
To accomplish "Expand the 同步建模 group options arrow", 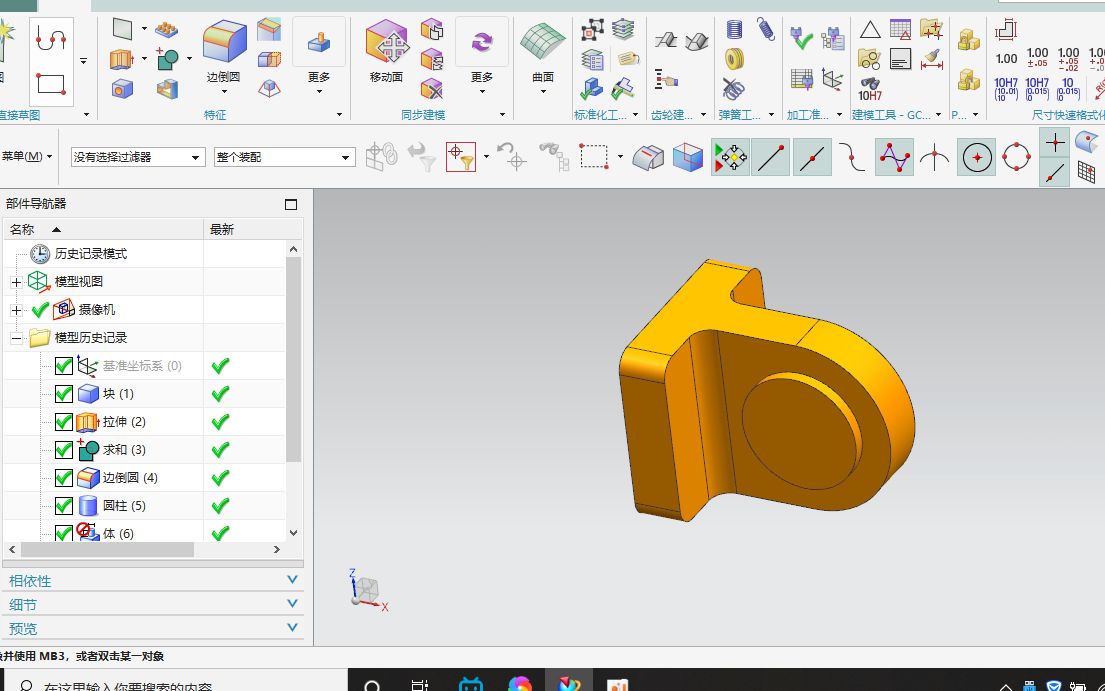I will (x=502, y=114).
